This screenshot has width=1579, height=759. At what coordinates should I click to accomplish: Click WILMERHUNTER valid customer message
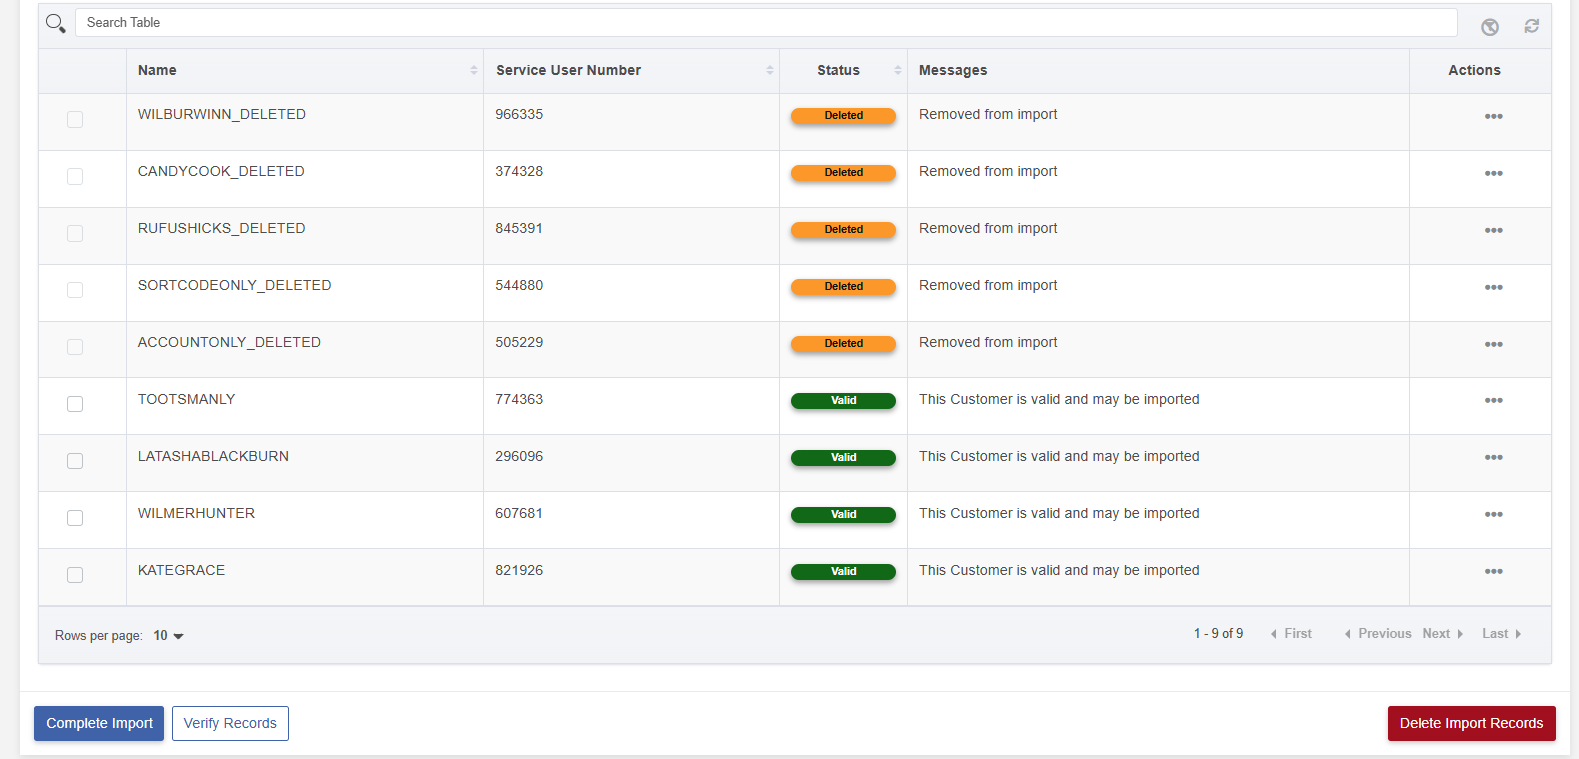pos(1059,513)
